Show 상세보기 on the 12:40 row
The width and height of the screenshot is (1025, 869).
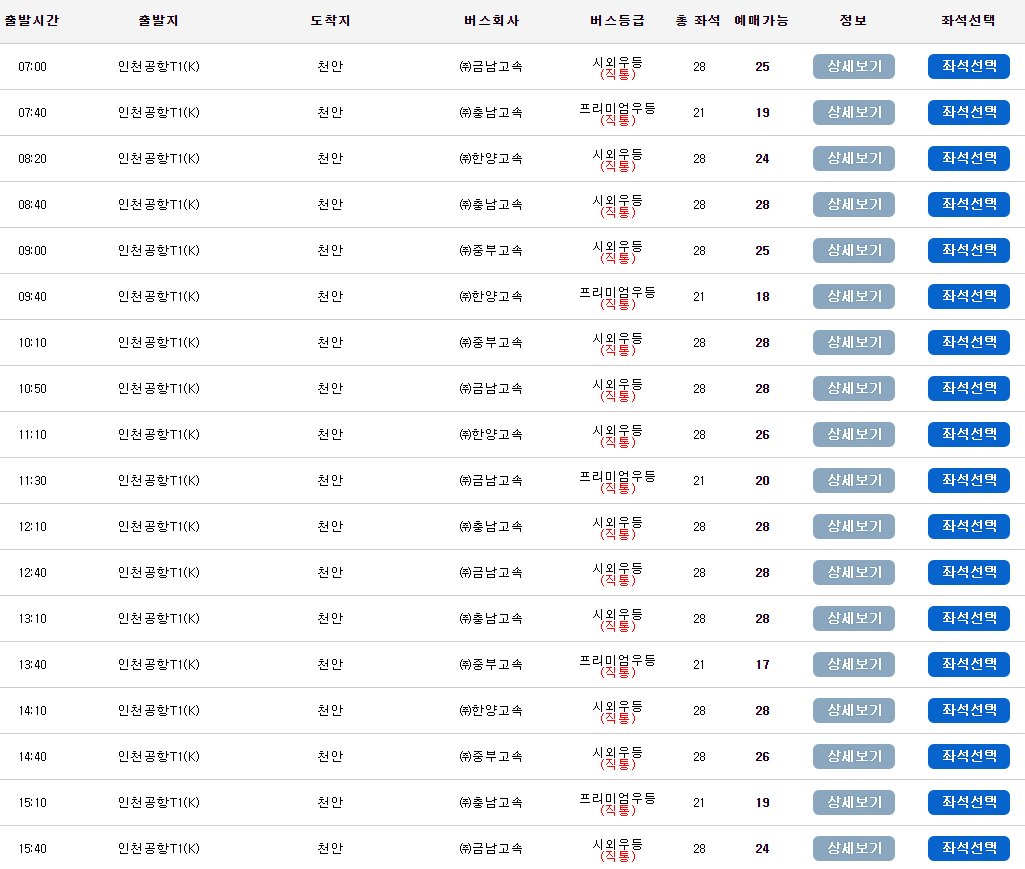tap(854, 572)
